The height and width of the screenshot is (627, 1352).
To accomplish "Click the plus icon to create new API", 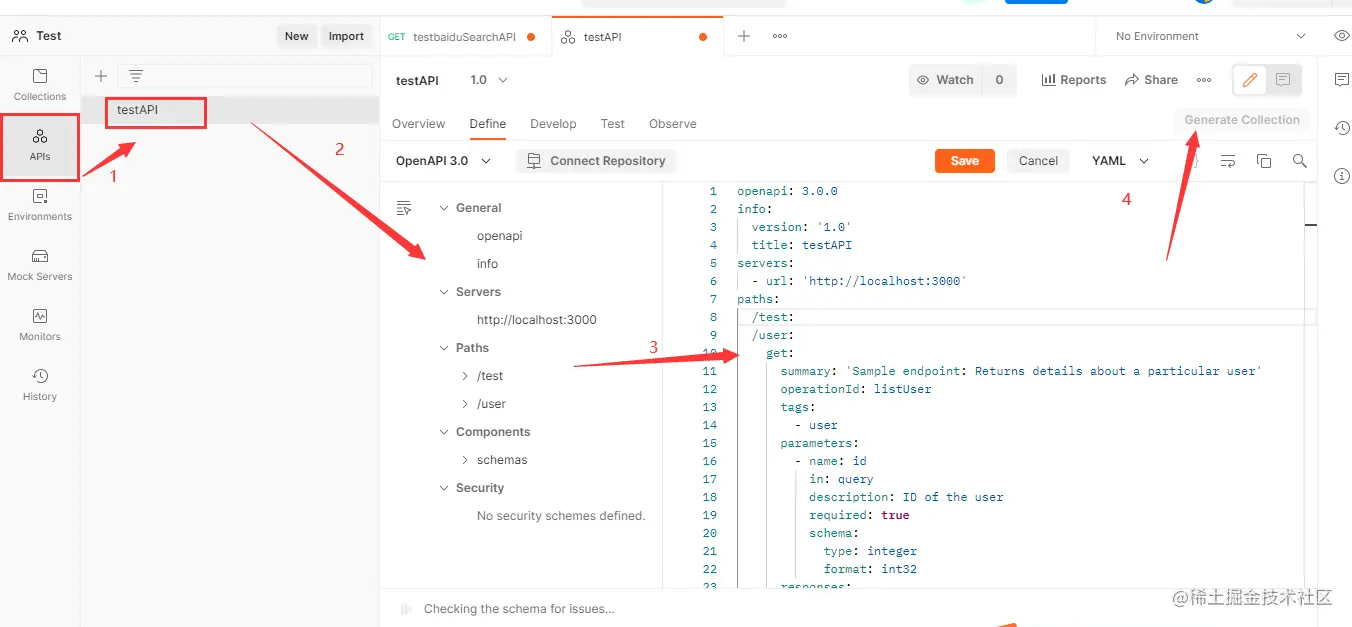I will pos(100,76).
